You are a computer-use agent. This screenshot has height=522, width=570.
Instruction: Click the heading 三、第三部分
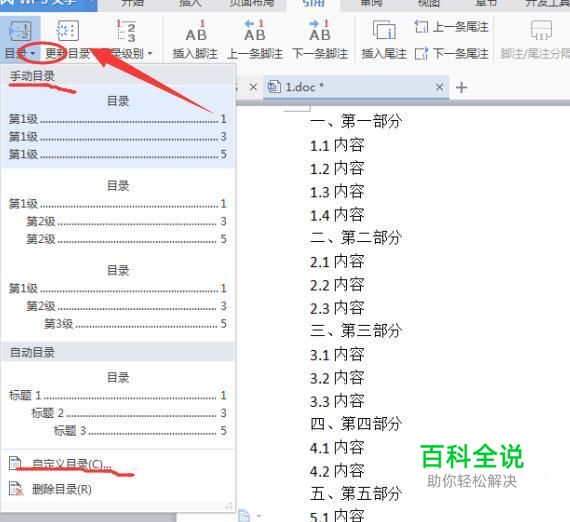coord(356,331)
